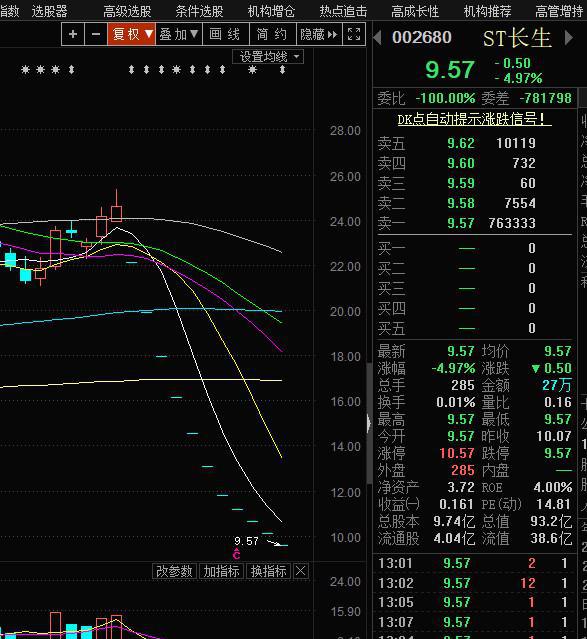Click the magenta C marker under the chart

236,553
